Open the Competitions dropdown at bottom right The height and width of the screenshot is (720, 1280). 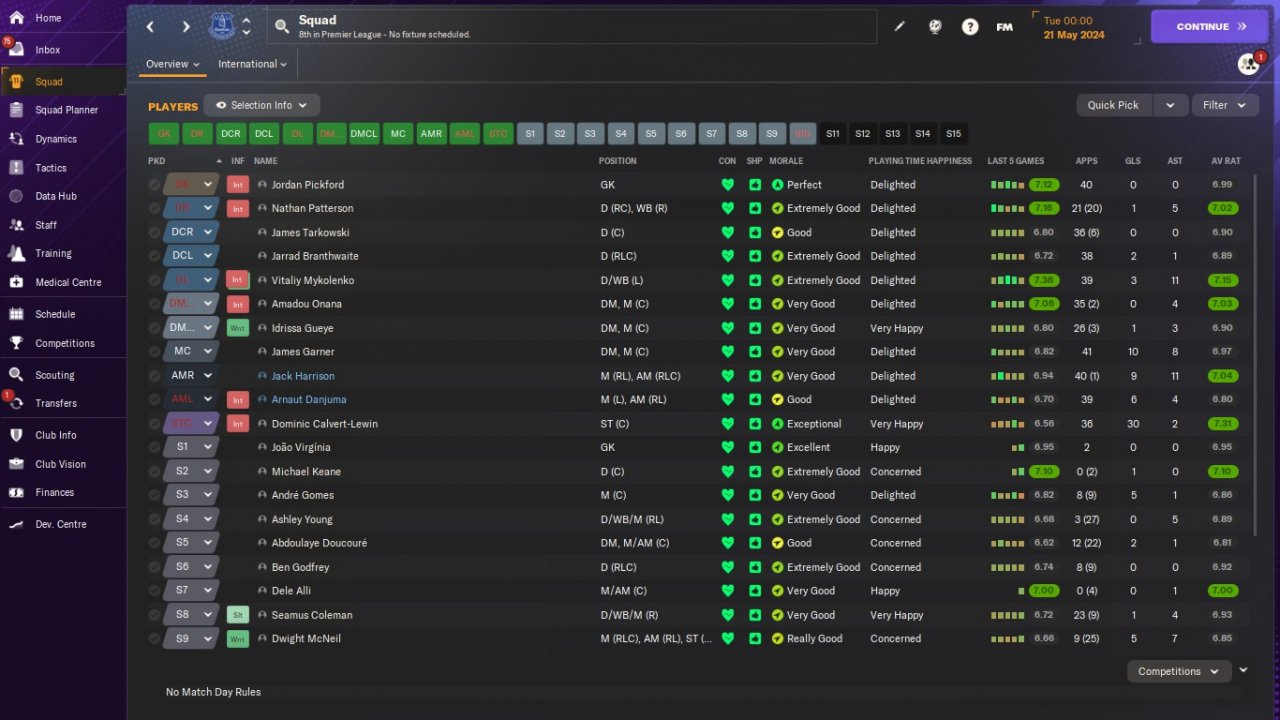pos(1179,672)
